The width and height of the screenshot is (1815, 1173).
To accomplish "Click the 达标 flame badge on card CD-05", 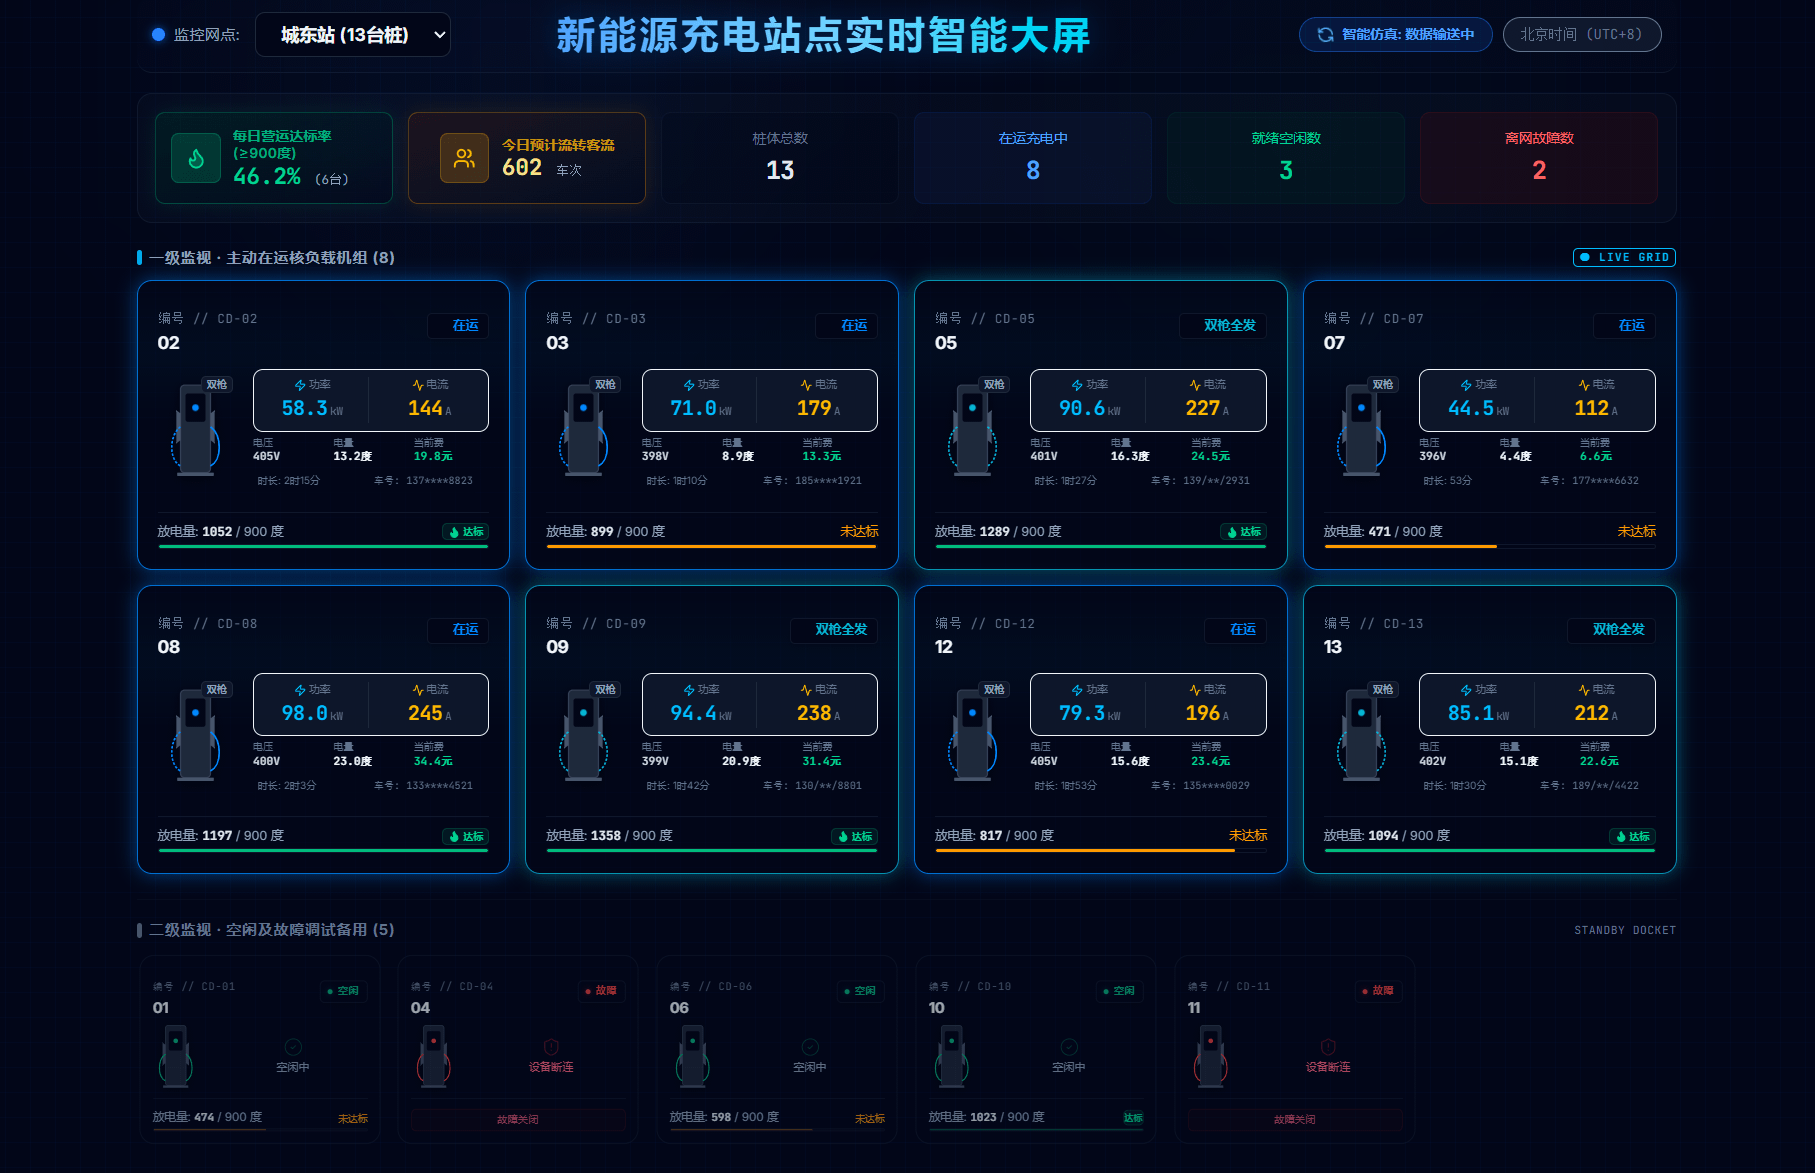I will coord(1244,532).
